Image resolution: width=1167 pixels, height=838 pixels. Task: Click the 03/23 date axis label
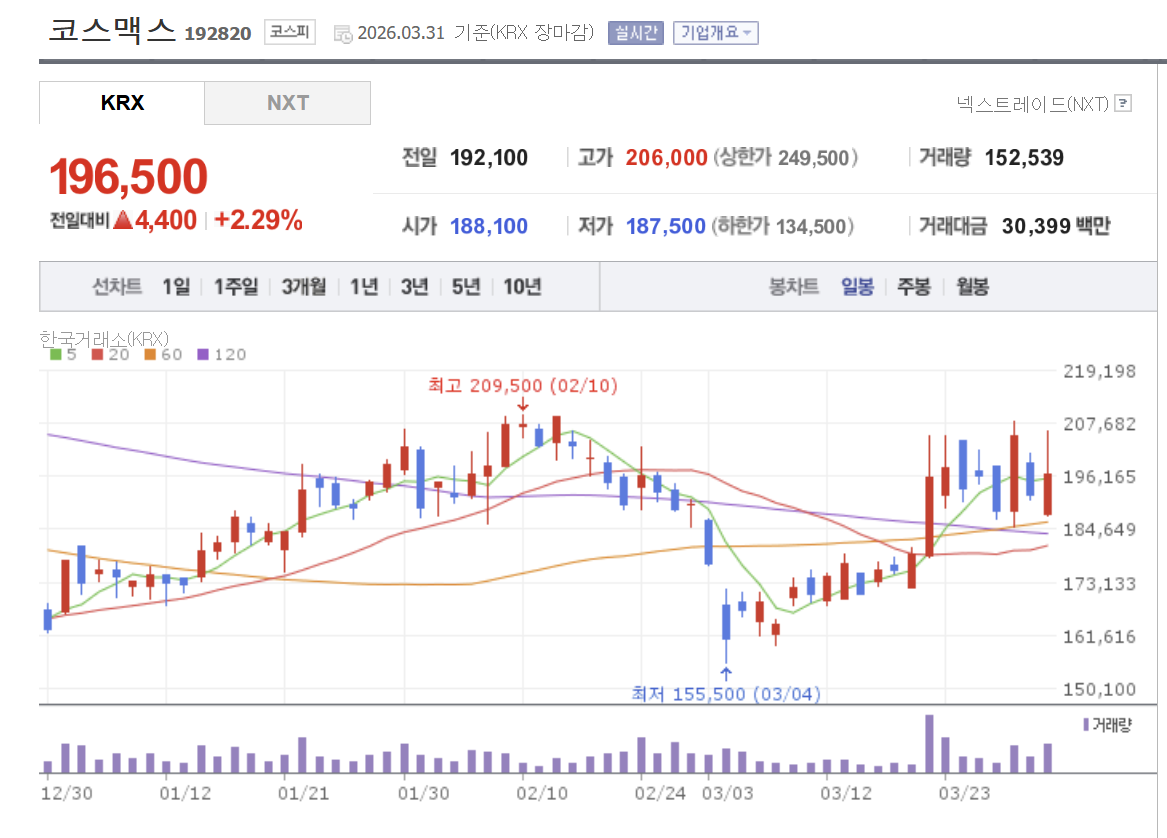965,793
